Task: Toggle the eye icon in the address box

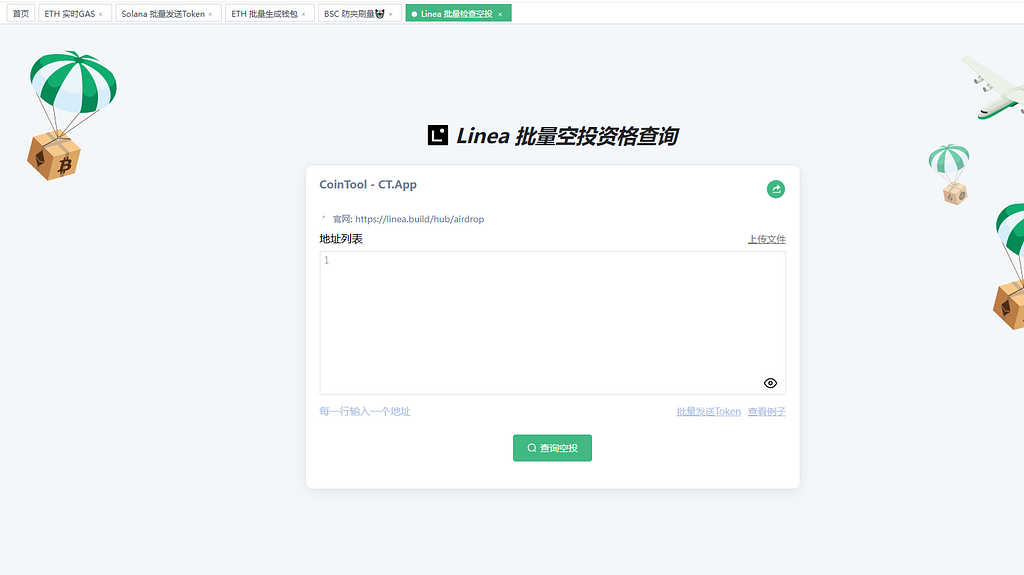Action: click(x=770, y=383)
